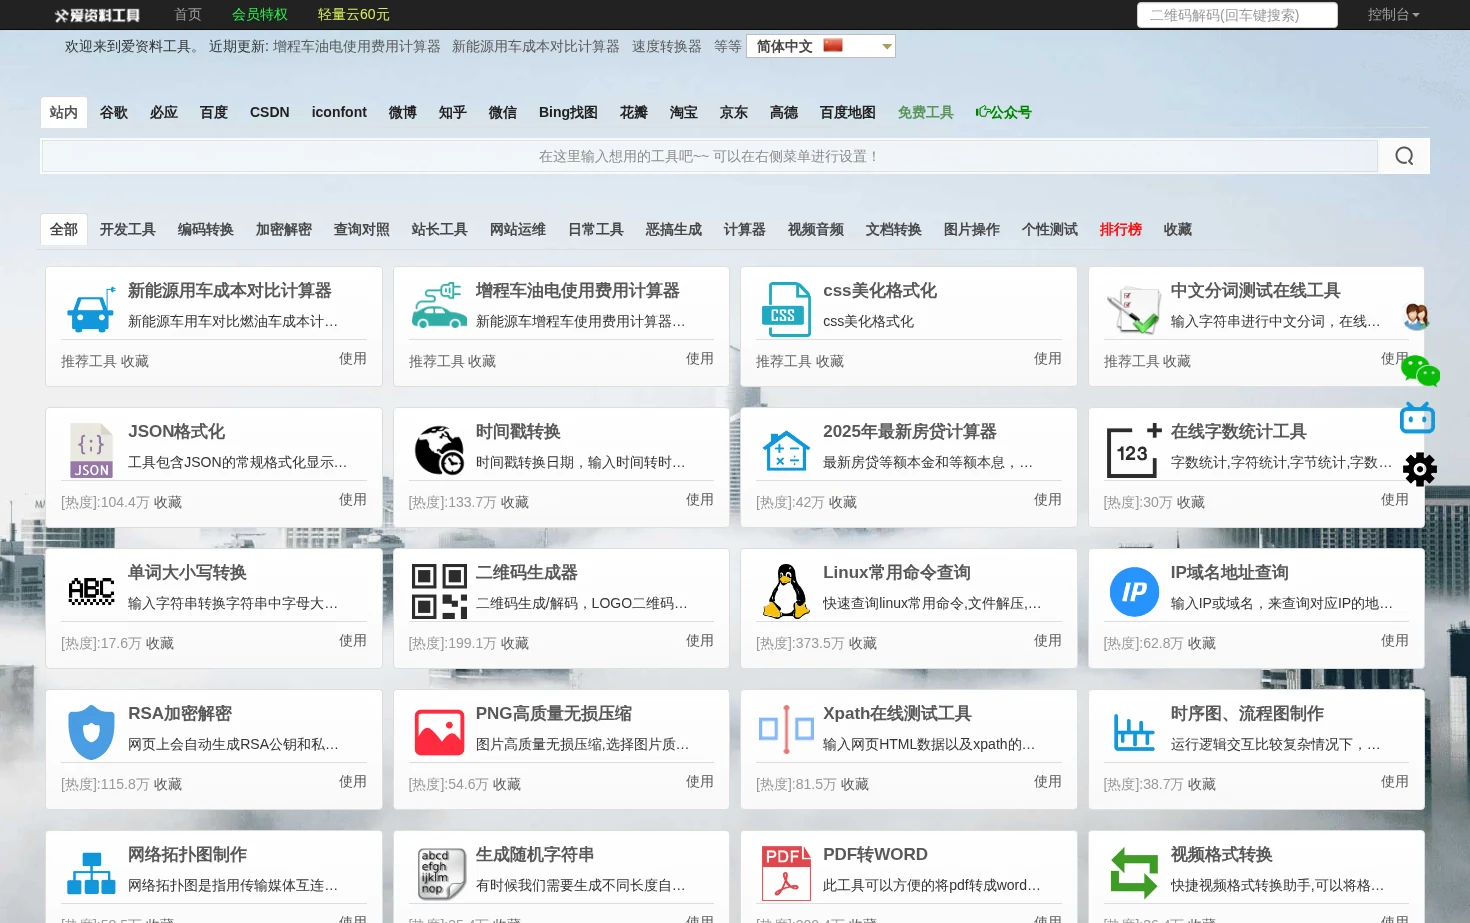Click the random string generator icon

tap(441, 873)
